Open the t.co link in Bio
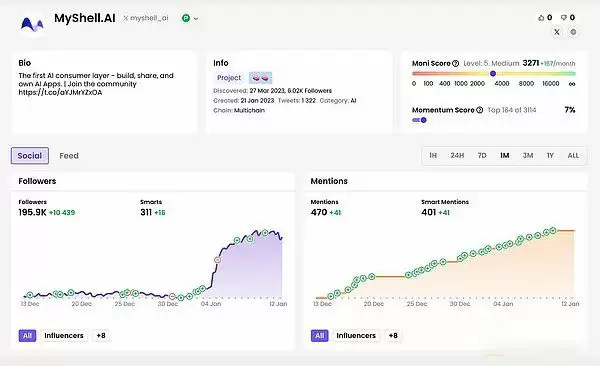This screenshot has height=366, width=600. click(60, 93)
